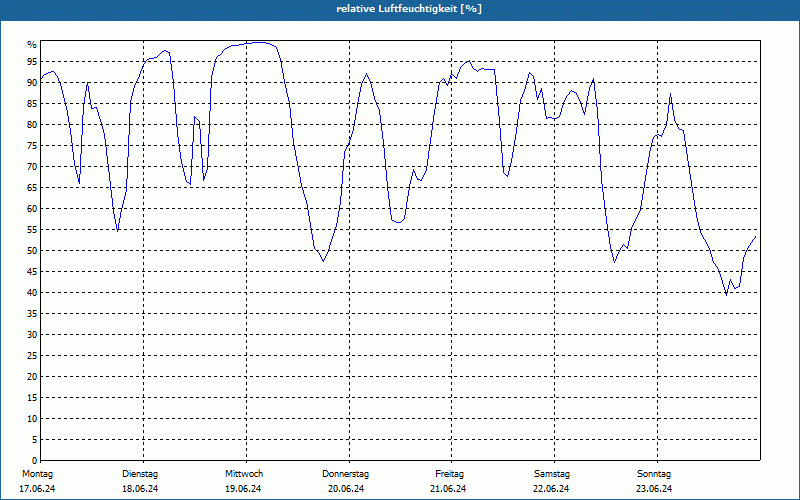Click the 'Dienstag' axis label
Viewport: 800px width, 500px height.
coord(140,474)
